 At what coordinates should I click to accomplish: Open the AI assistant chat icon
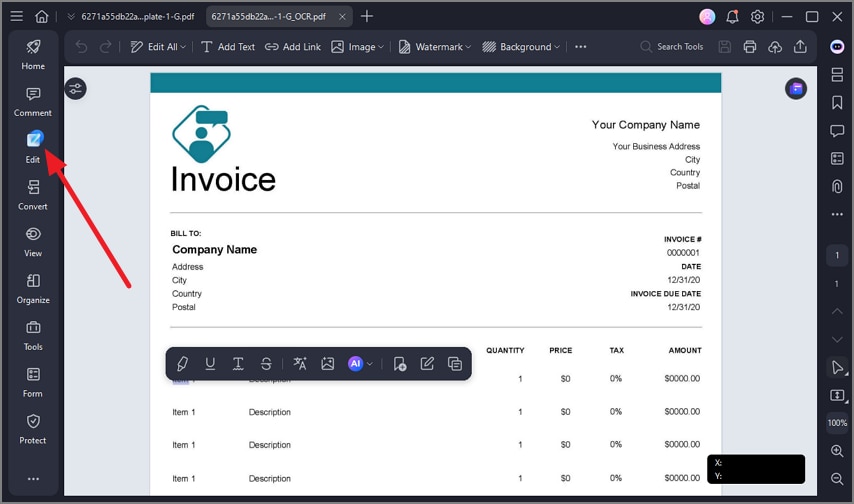[837, 47]
